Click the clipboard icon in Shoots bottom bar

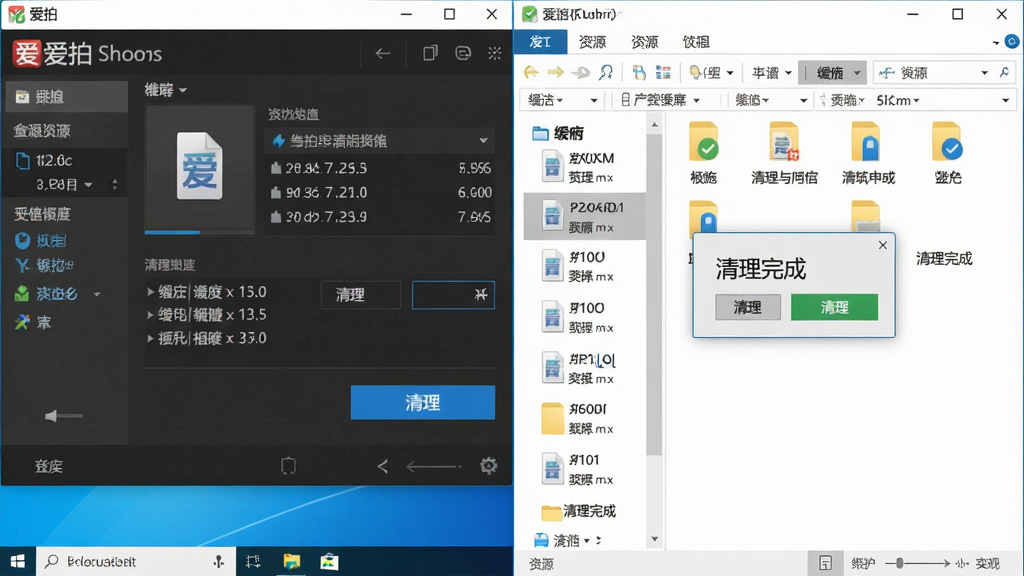(x=288, y=466)
